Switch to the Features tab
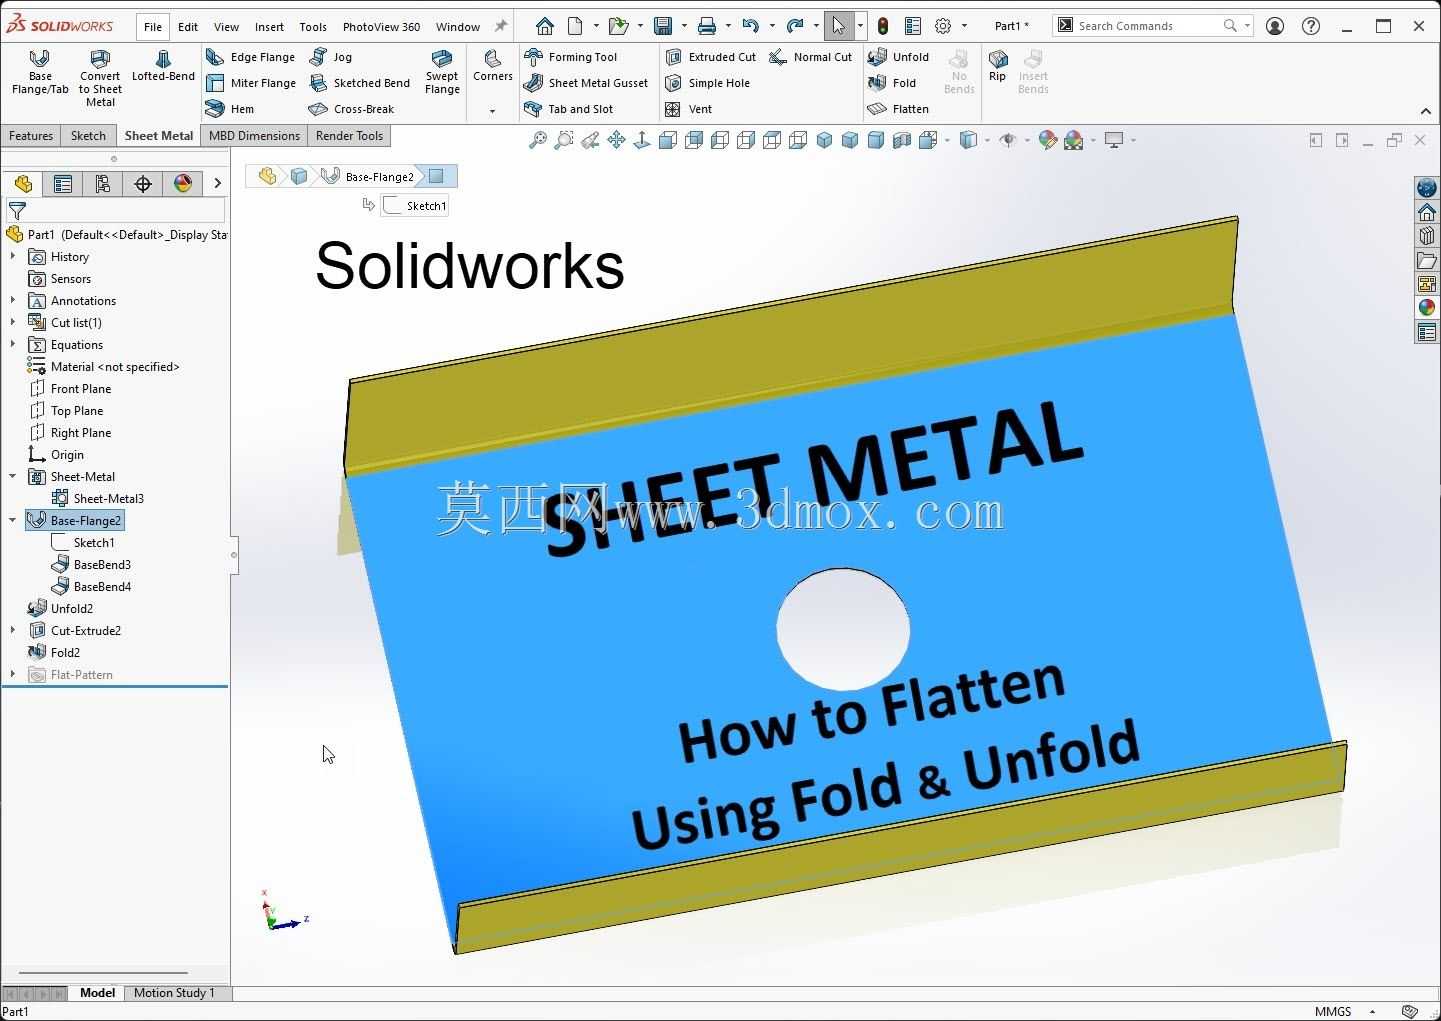Screen dimensions: 1441x1021 click(31, 136)
